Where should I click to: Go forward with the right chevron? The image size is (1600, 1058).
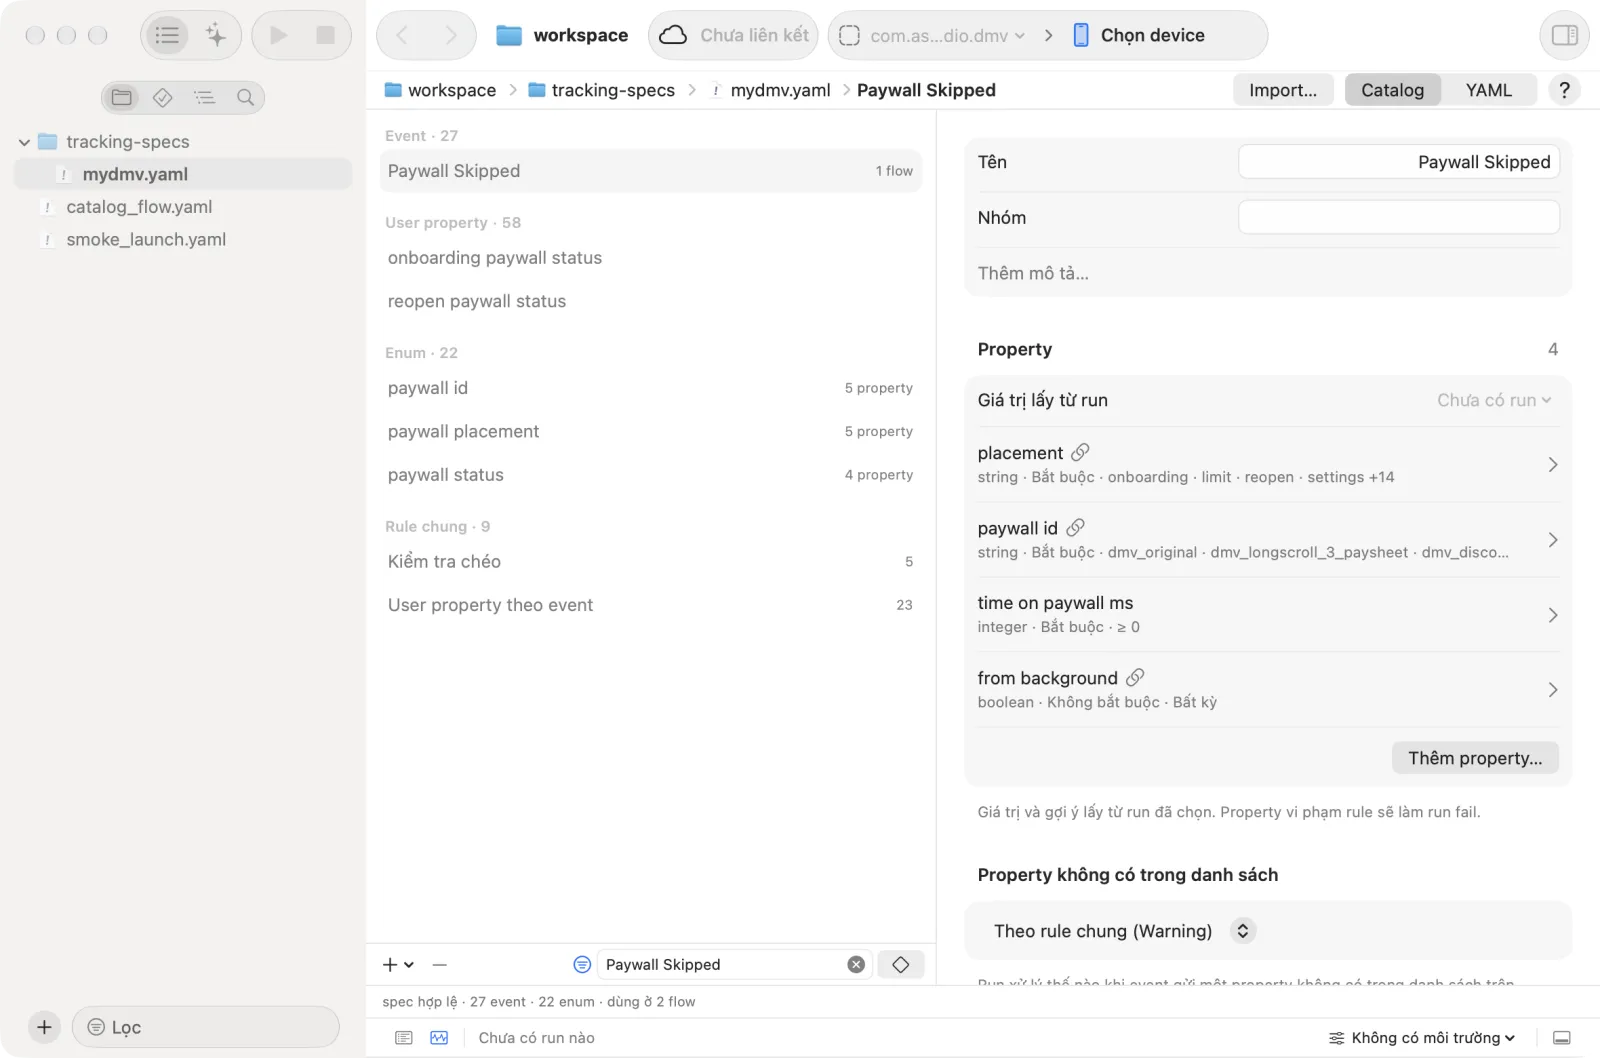(x=451, y=36)
